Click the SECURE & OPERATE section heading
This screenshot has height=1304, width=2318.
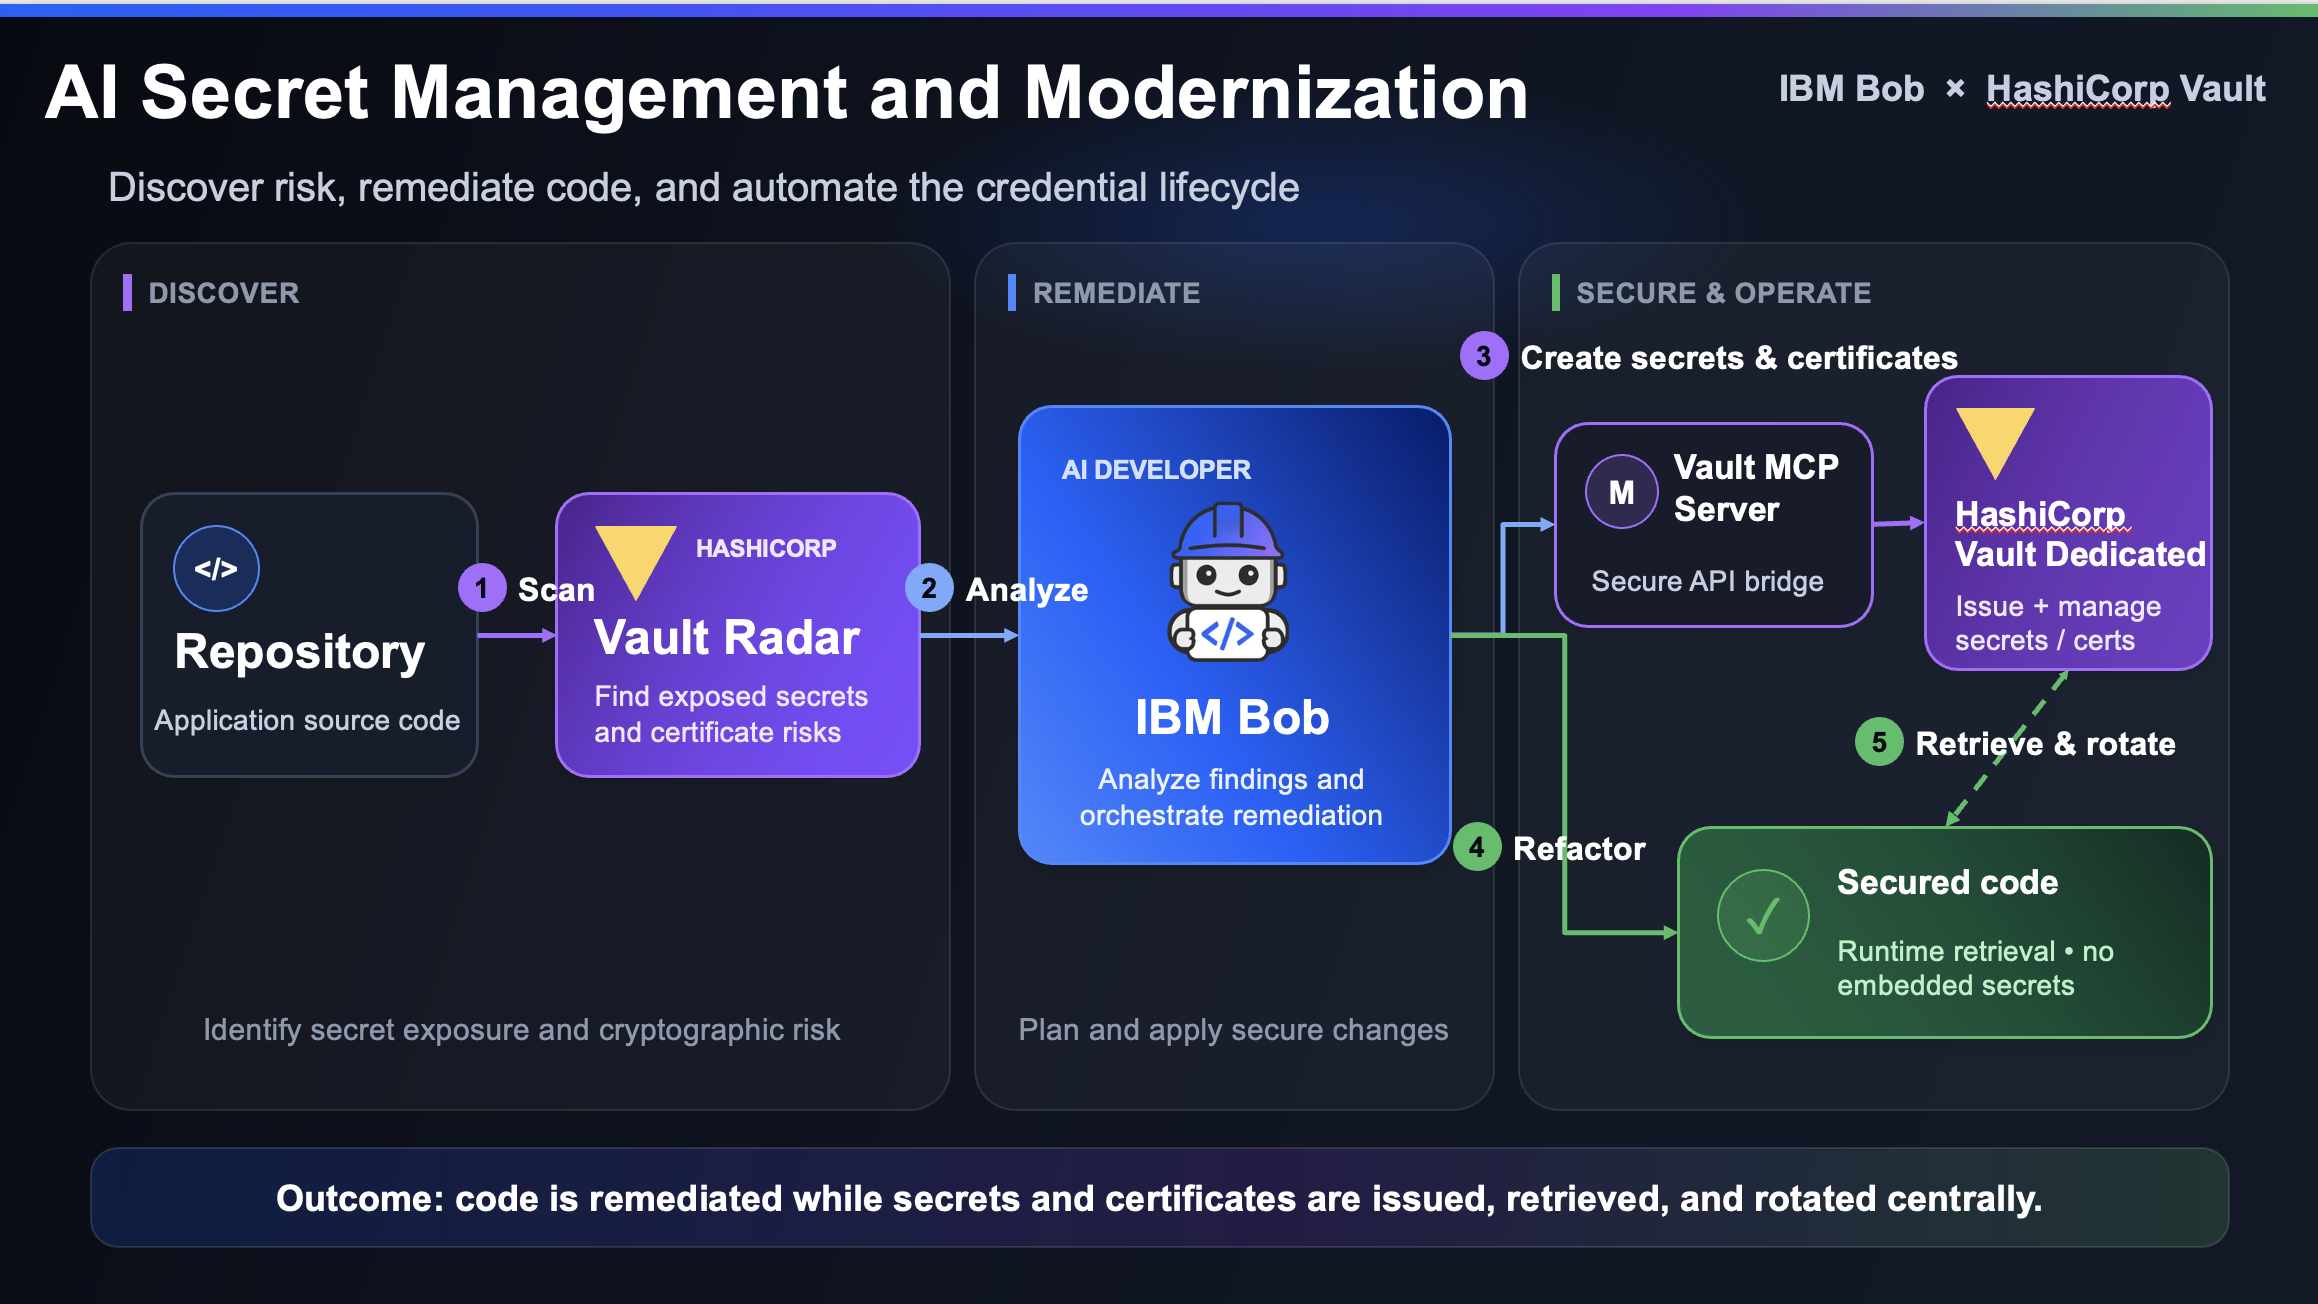tap(1723, 293)
